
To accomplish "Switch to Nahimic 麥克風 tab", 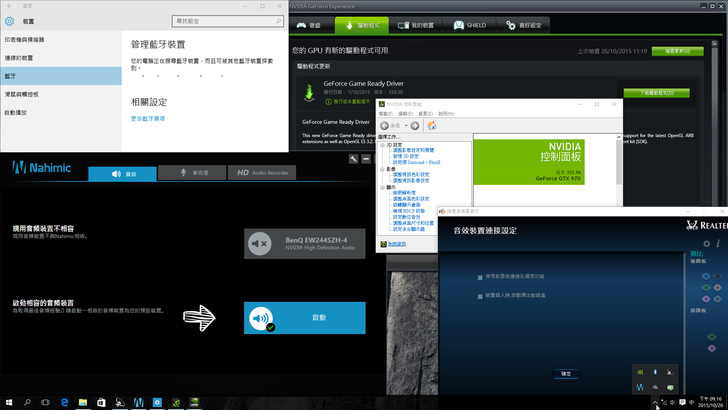I will click(x=192, y=173).
